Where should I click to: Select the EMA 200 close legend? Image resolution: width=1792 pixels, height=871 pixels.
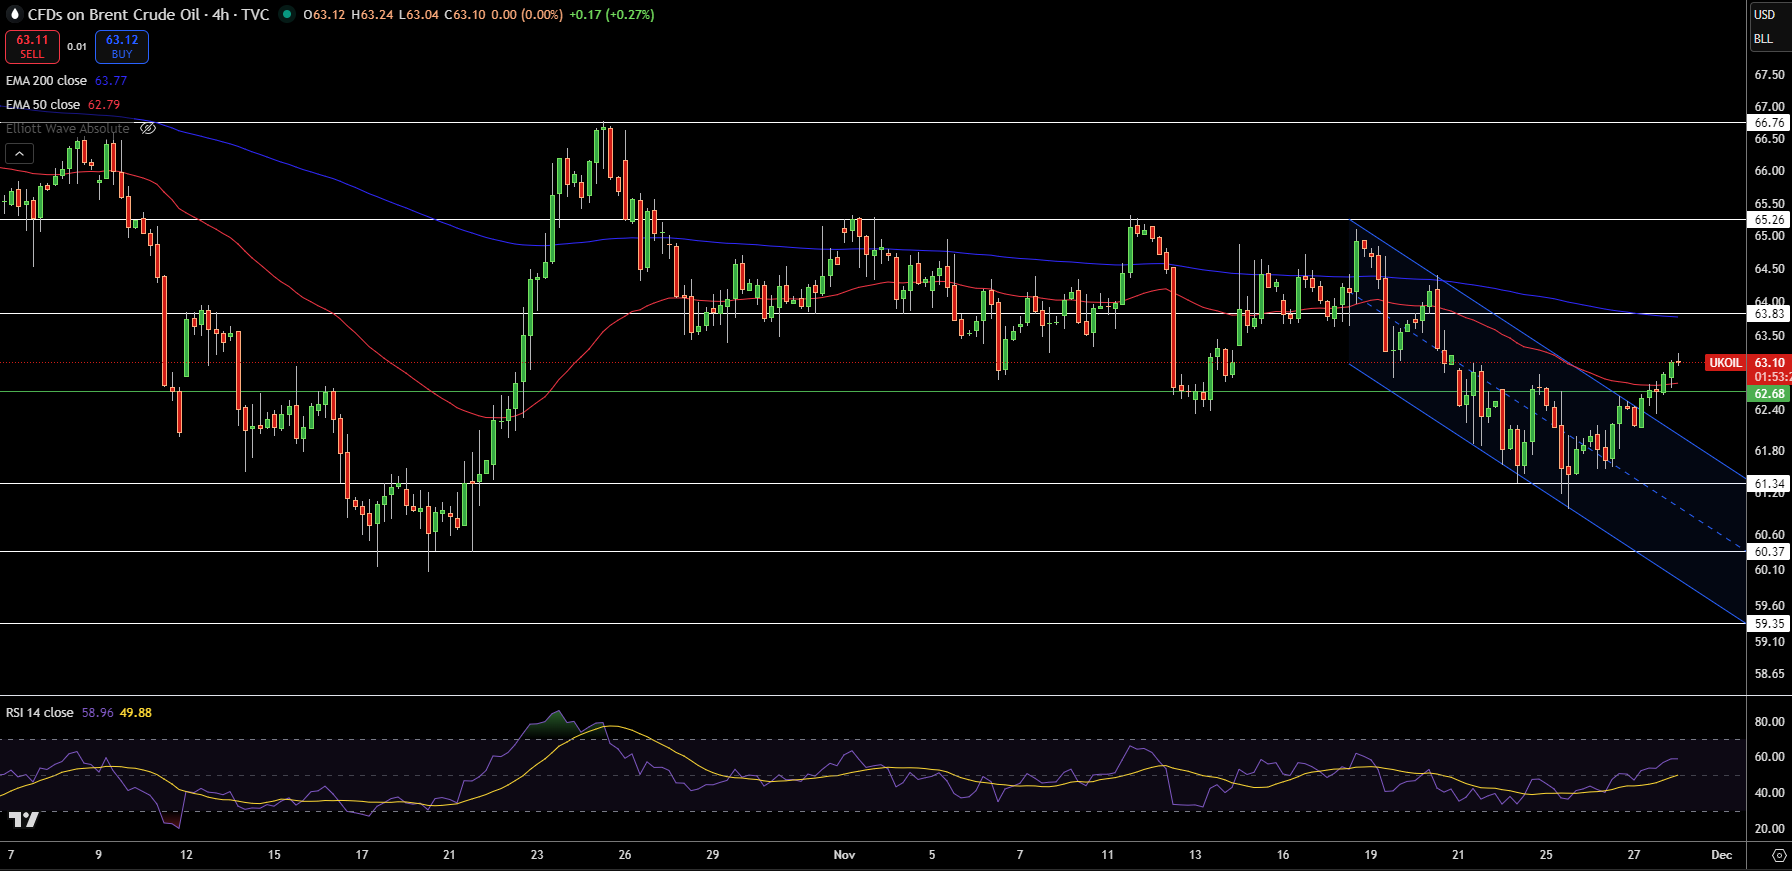[x=46, y=81]
